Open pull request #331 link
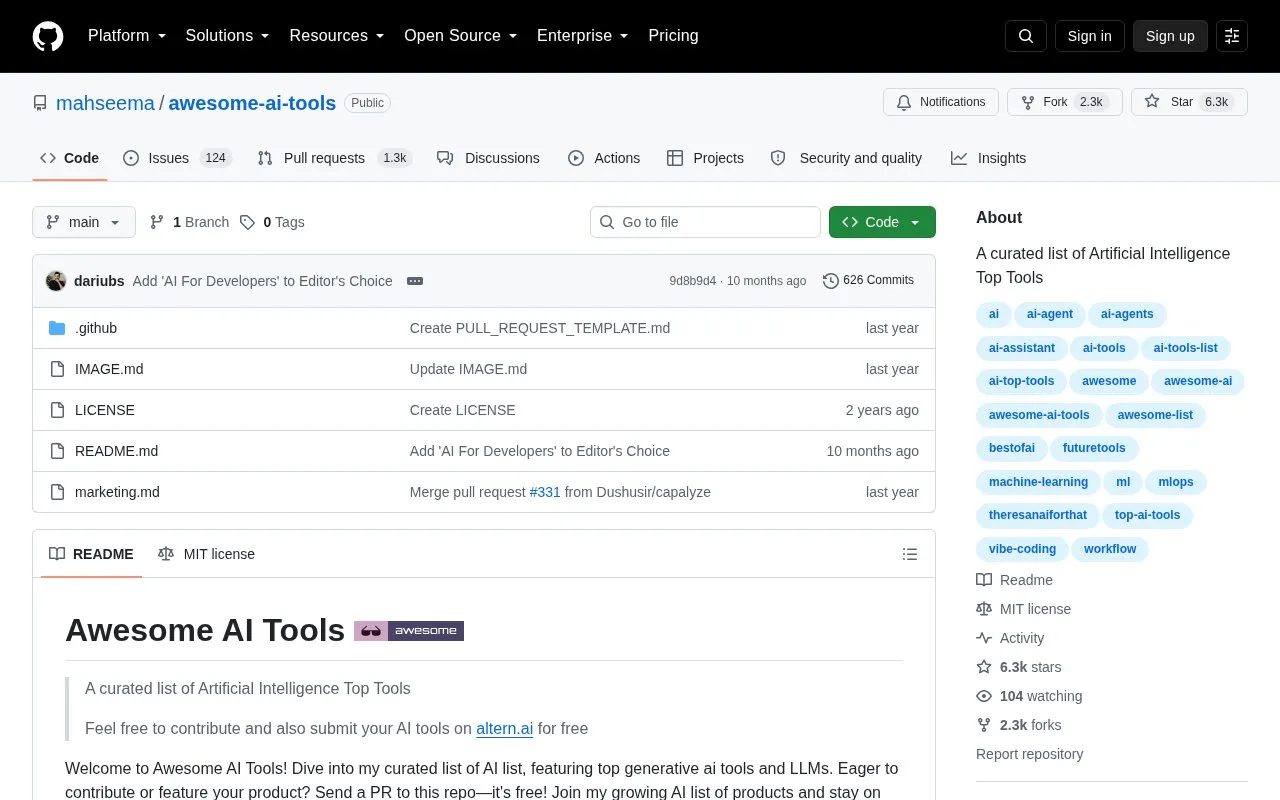The image size is (1280, 800). point(545,492)
